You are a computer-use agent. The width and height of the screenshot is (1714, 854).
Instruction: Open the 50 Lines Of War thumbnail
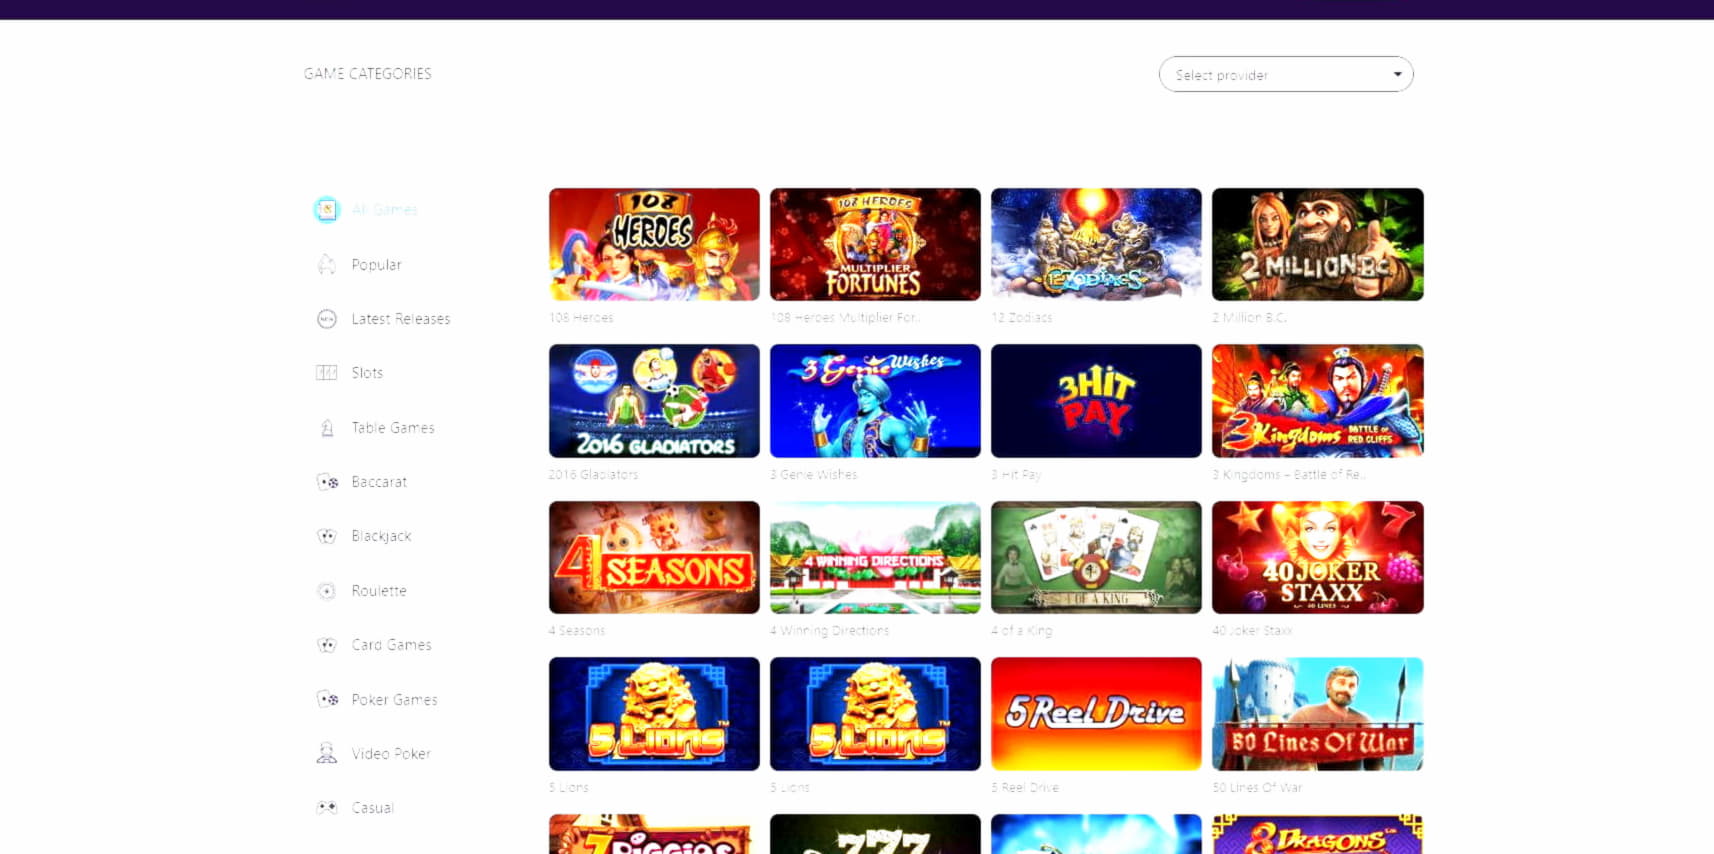(1317, 714)
